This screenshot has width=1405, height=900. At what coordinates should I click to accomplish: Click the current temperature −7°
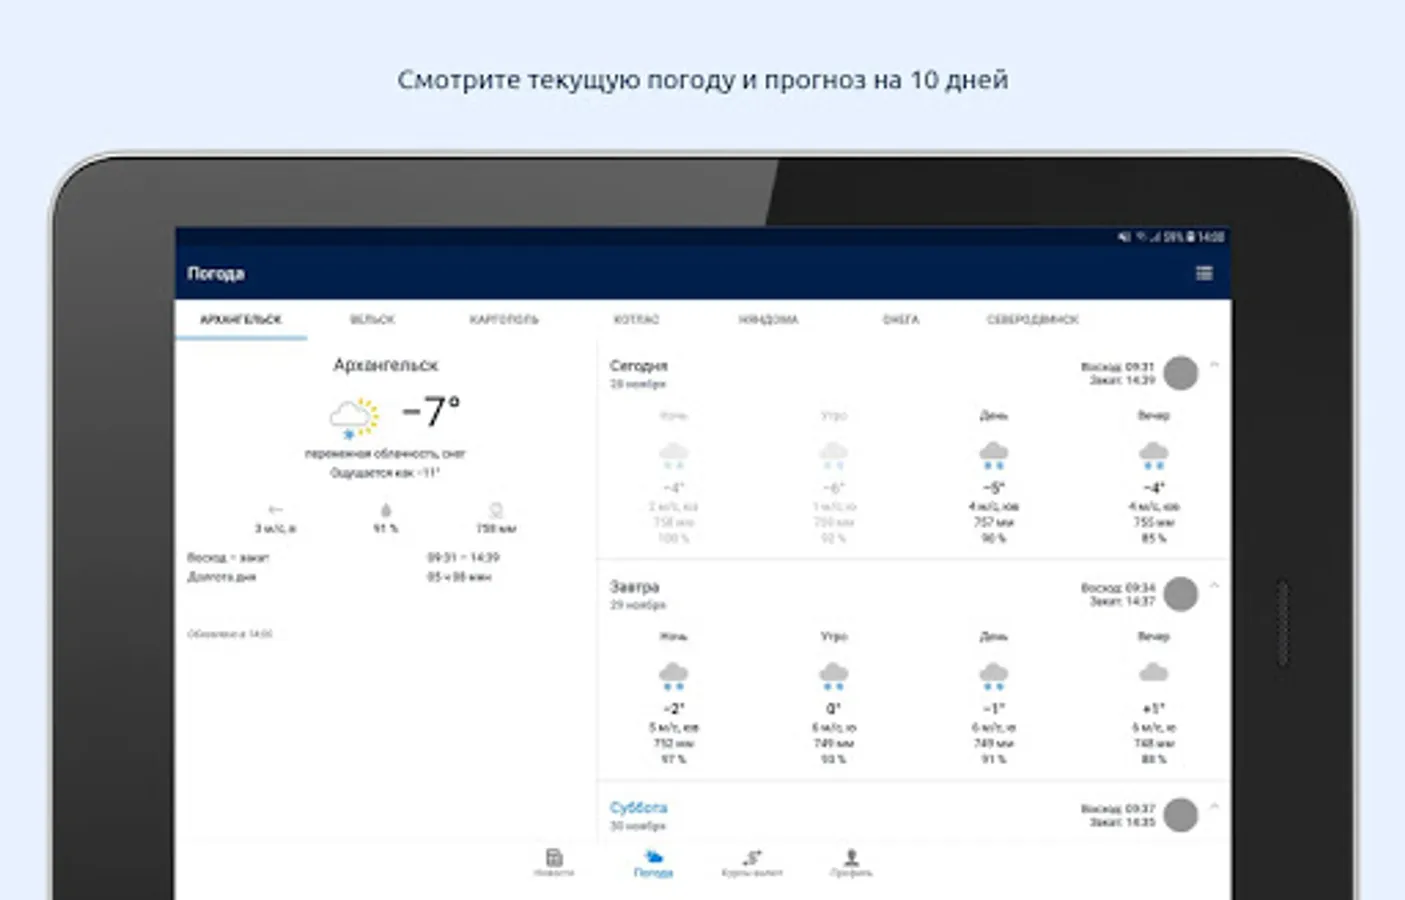tap(431, 411)
